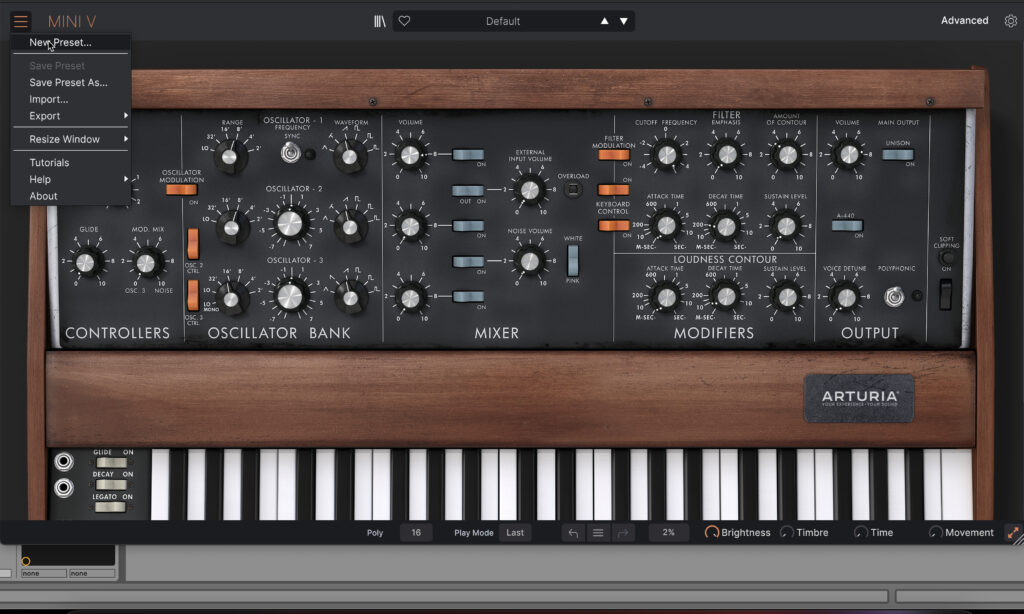This screenshot has height=614, width=1024.
Task: Select next preset with down arrow
Action: point(624,21)
